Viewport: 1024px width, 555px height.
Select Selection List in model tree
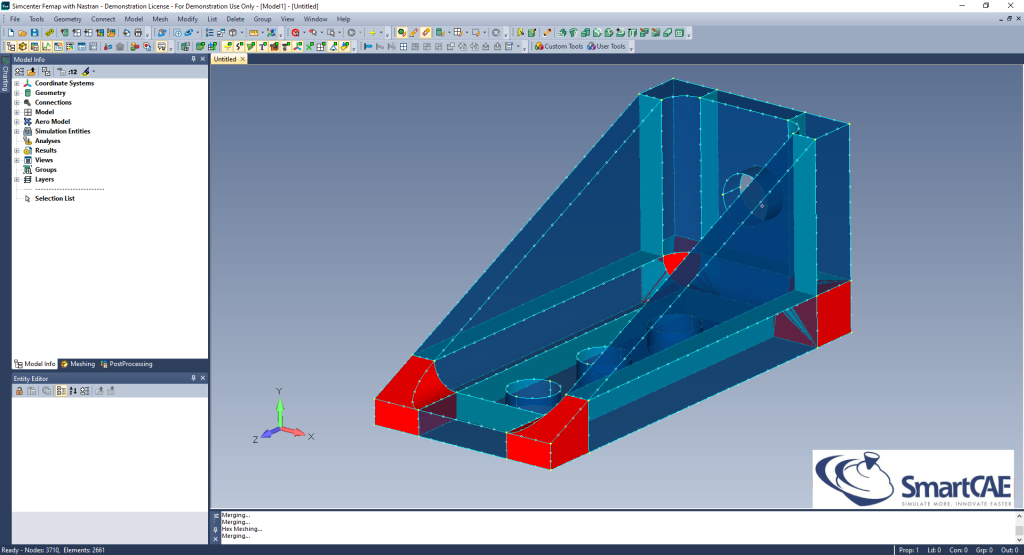click(55, 198)
